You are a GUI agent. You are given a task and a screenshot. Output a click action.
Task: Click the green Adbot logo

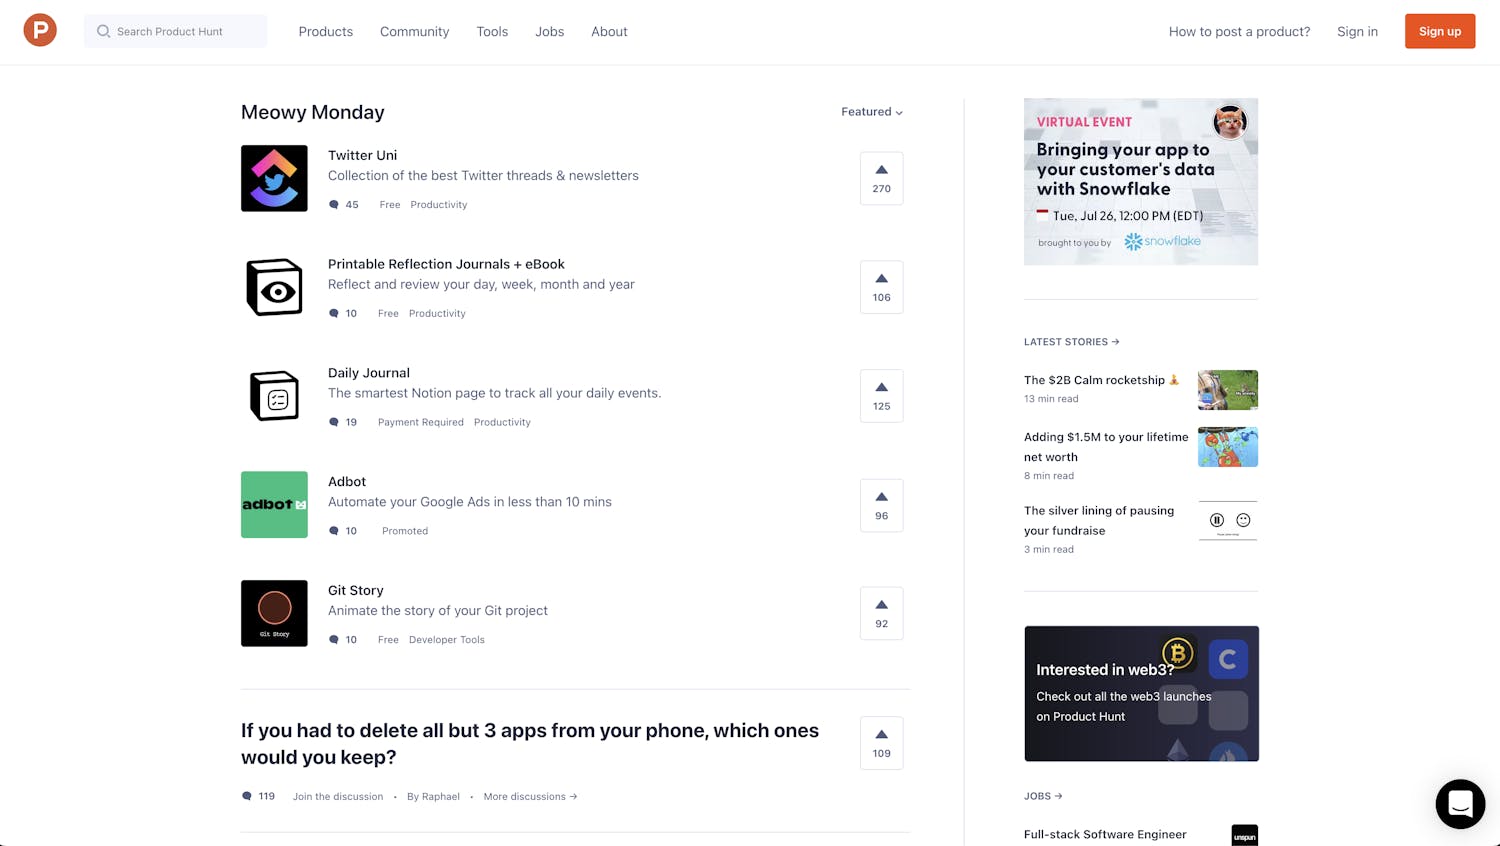tap(274, 505)
